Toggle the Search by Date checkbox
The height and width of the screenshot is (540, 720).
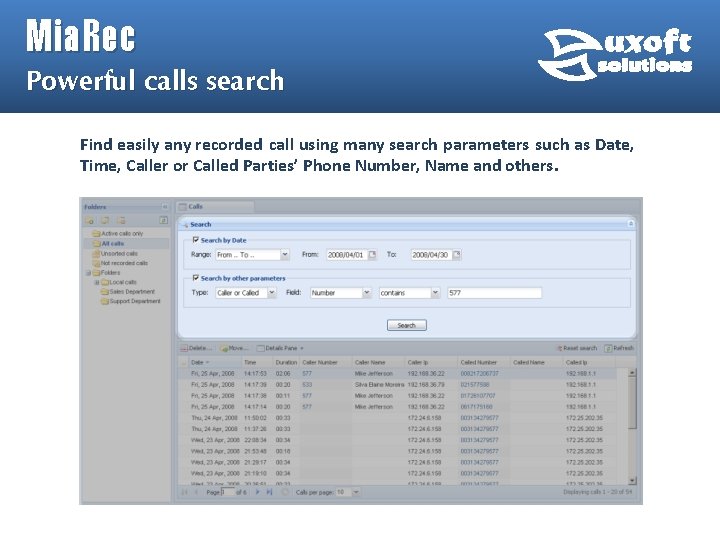(196, 240)
